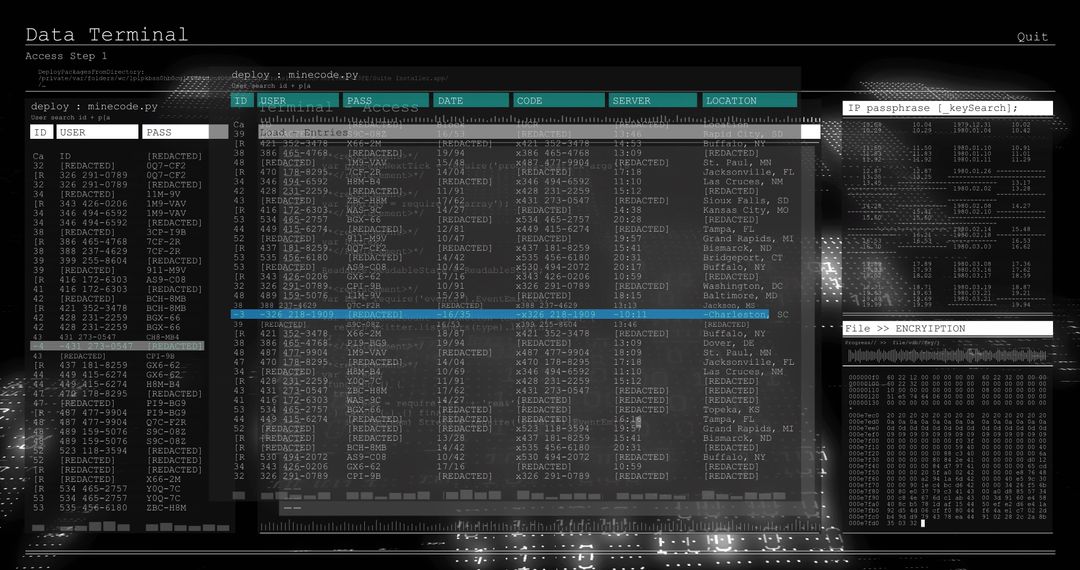
Task: Click deploy : minecode.py title in left panel
Action: tap(94, 107)
